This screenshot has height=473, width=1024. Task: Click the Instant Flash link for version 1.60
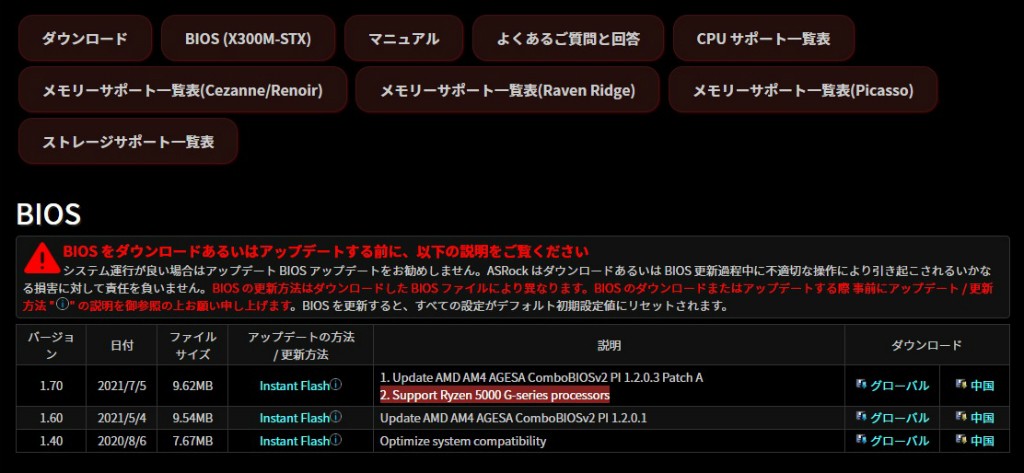[295, 417]
